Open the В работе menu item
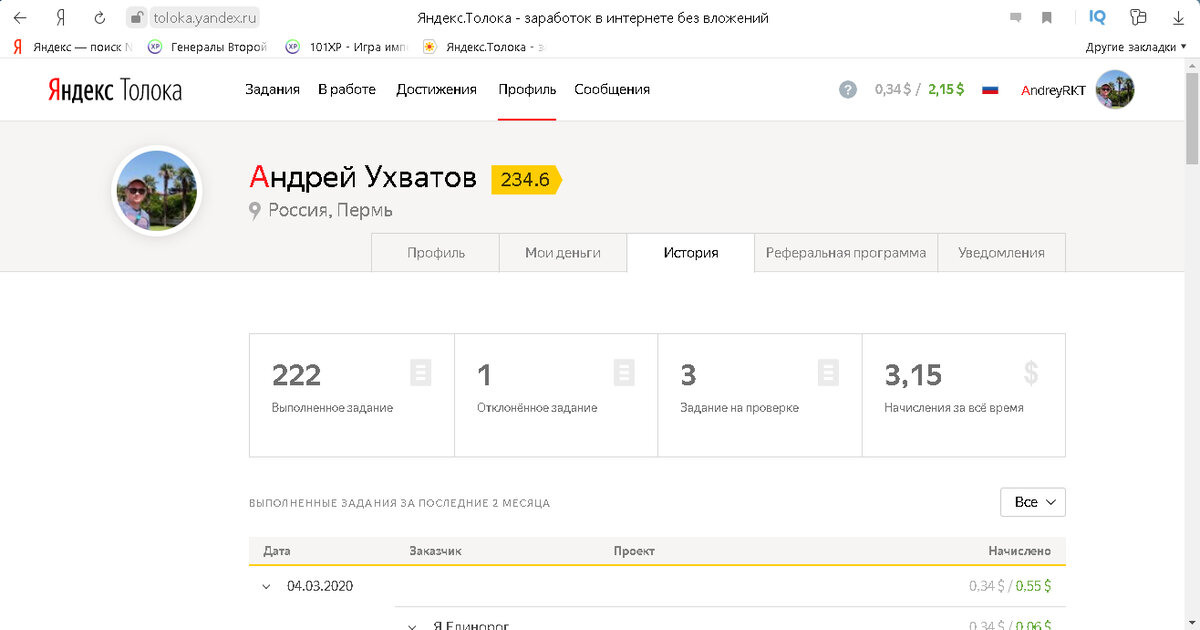Screen dimensions: 1200x630 [347, 89]
